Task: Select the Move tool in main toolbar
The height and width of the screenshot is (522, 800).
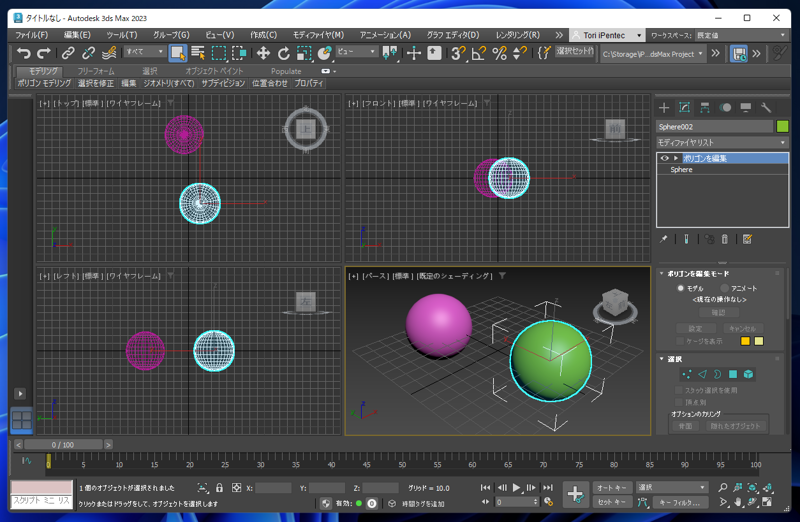Action: [263, 53]
